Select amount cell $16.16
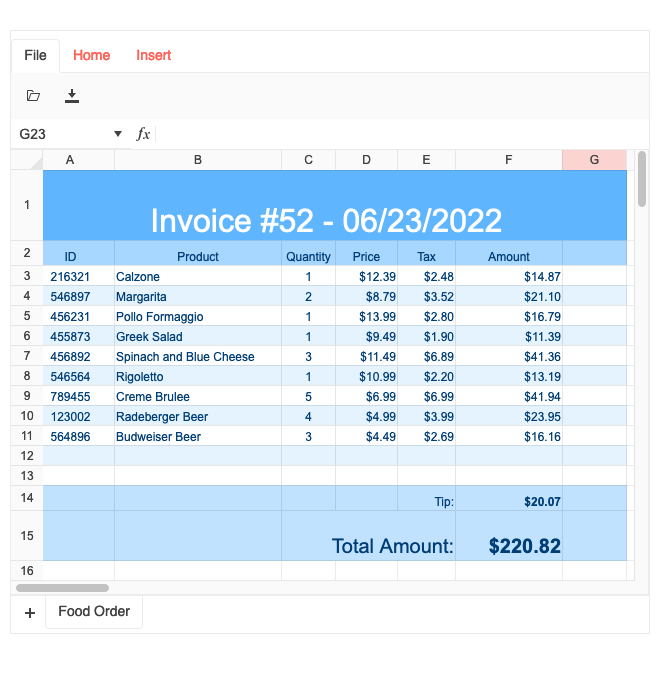 pyautogui.click(x=509, y=436)
